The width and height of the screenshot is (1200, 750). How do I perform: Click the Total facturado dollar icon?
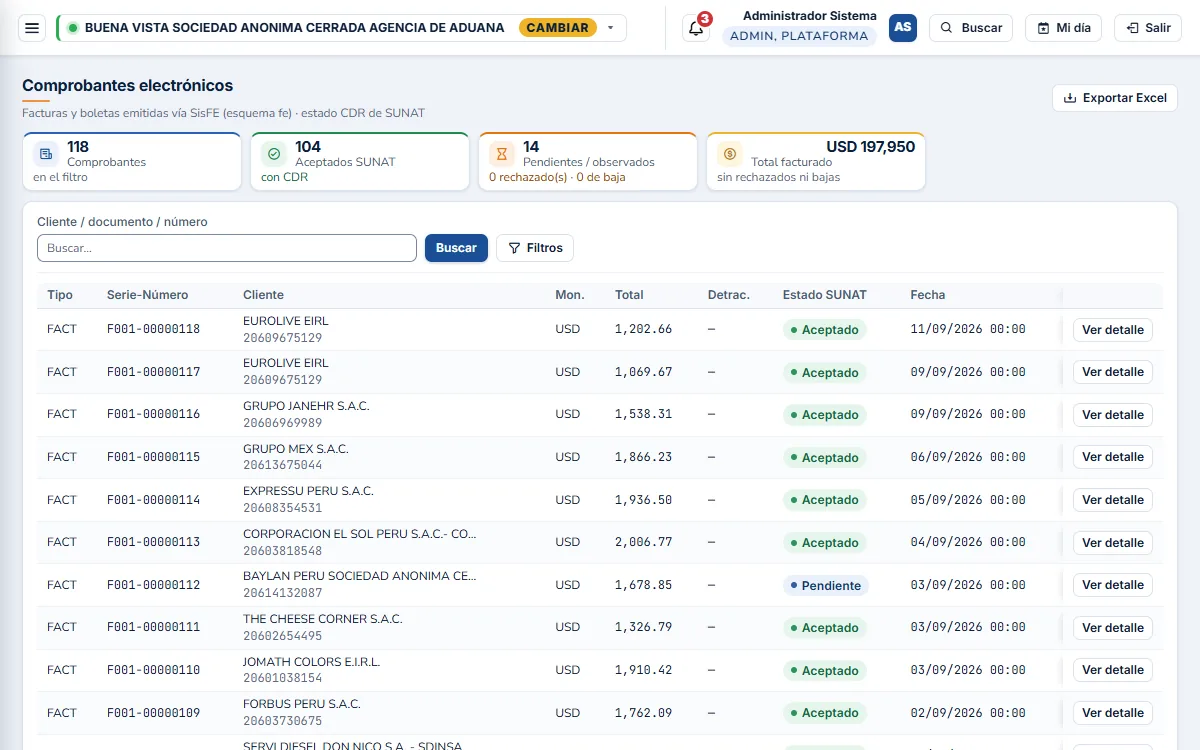tap(730, 154)
